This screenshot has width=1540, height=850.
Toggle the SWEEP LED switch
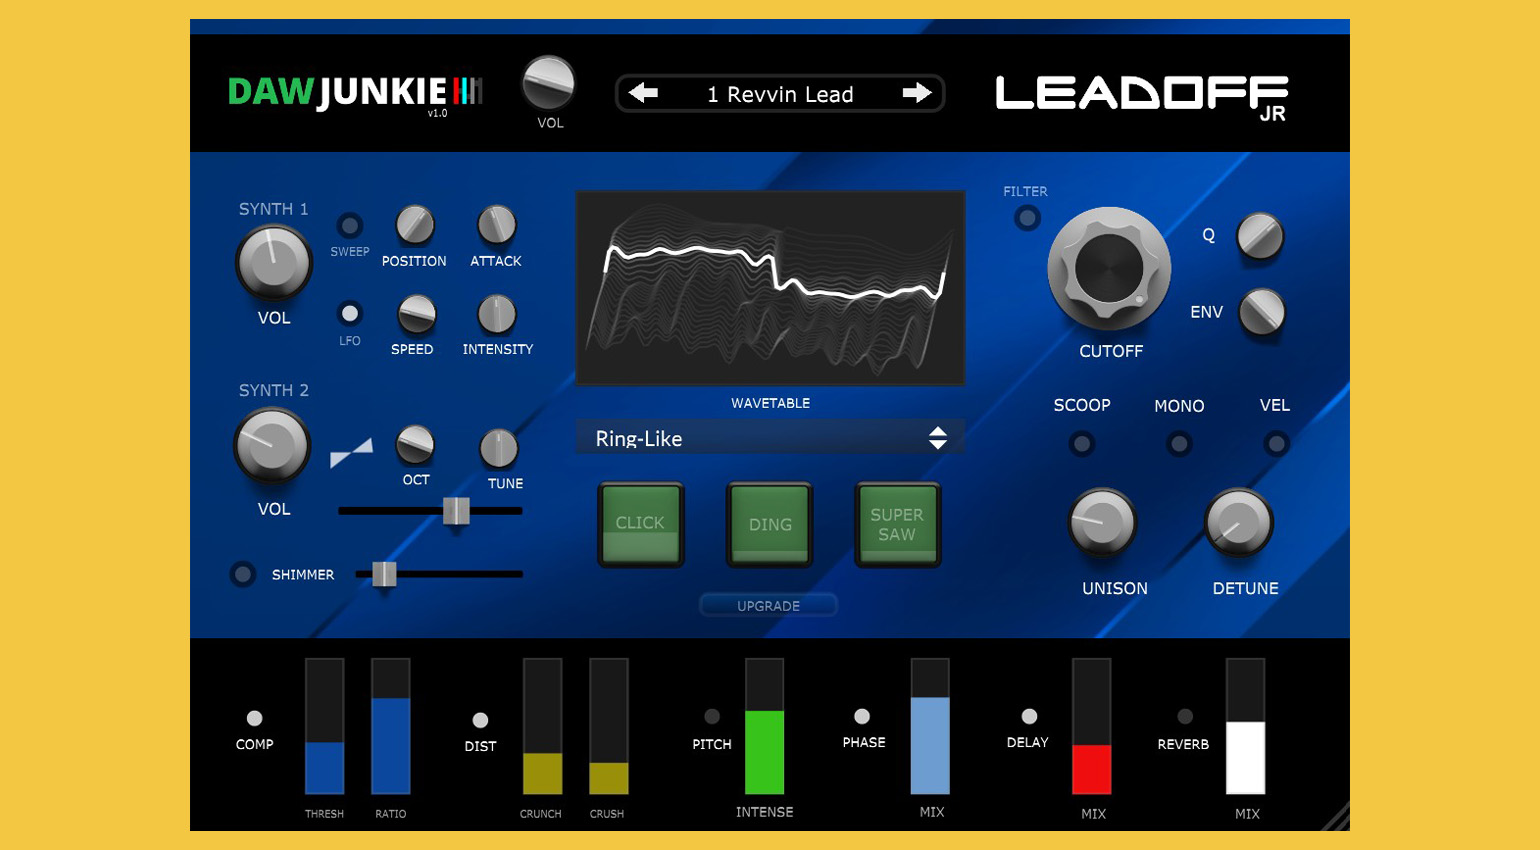pyautogui.click(x=349, y=225)
